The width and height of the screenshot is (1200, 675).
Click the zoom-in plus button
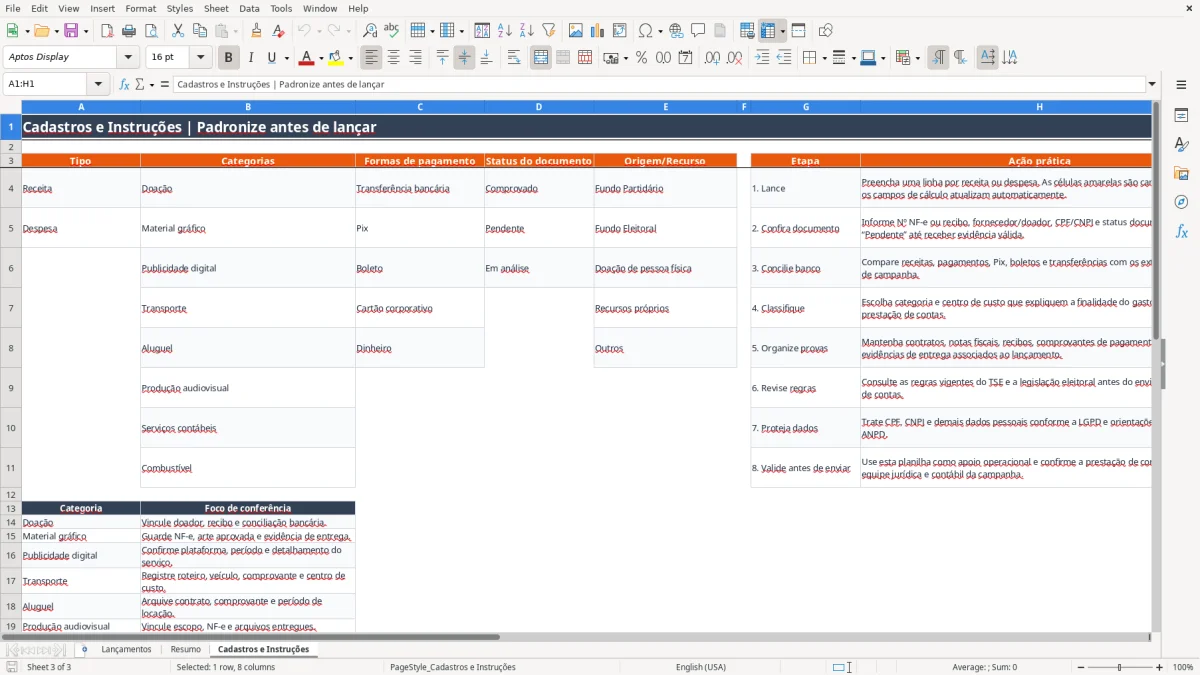(1160, 667)
